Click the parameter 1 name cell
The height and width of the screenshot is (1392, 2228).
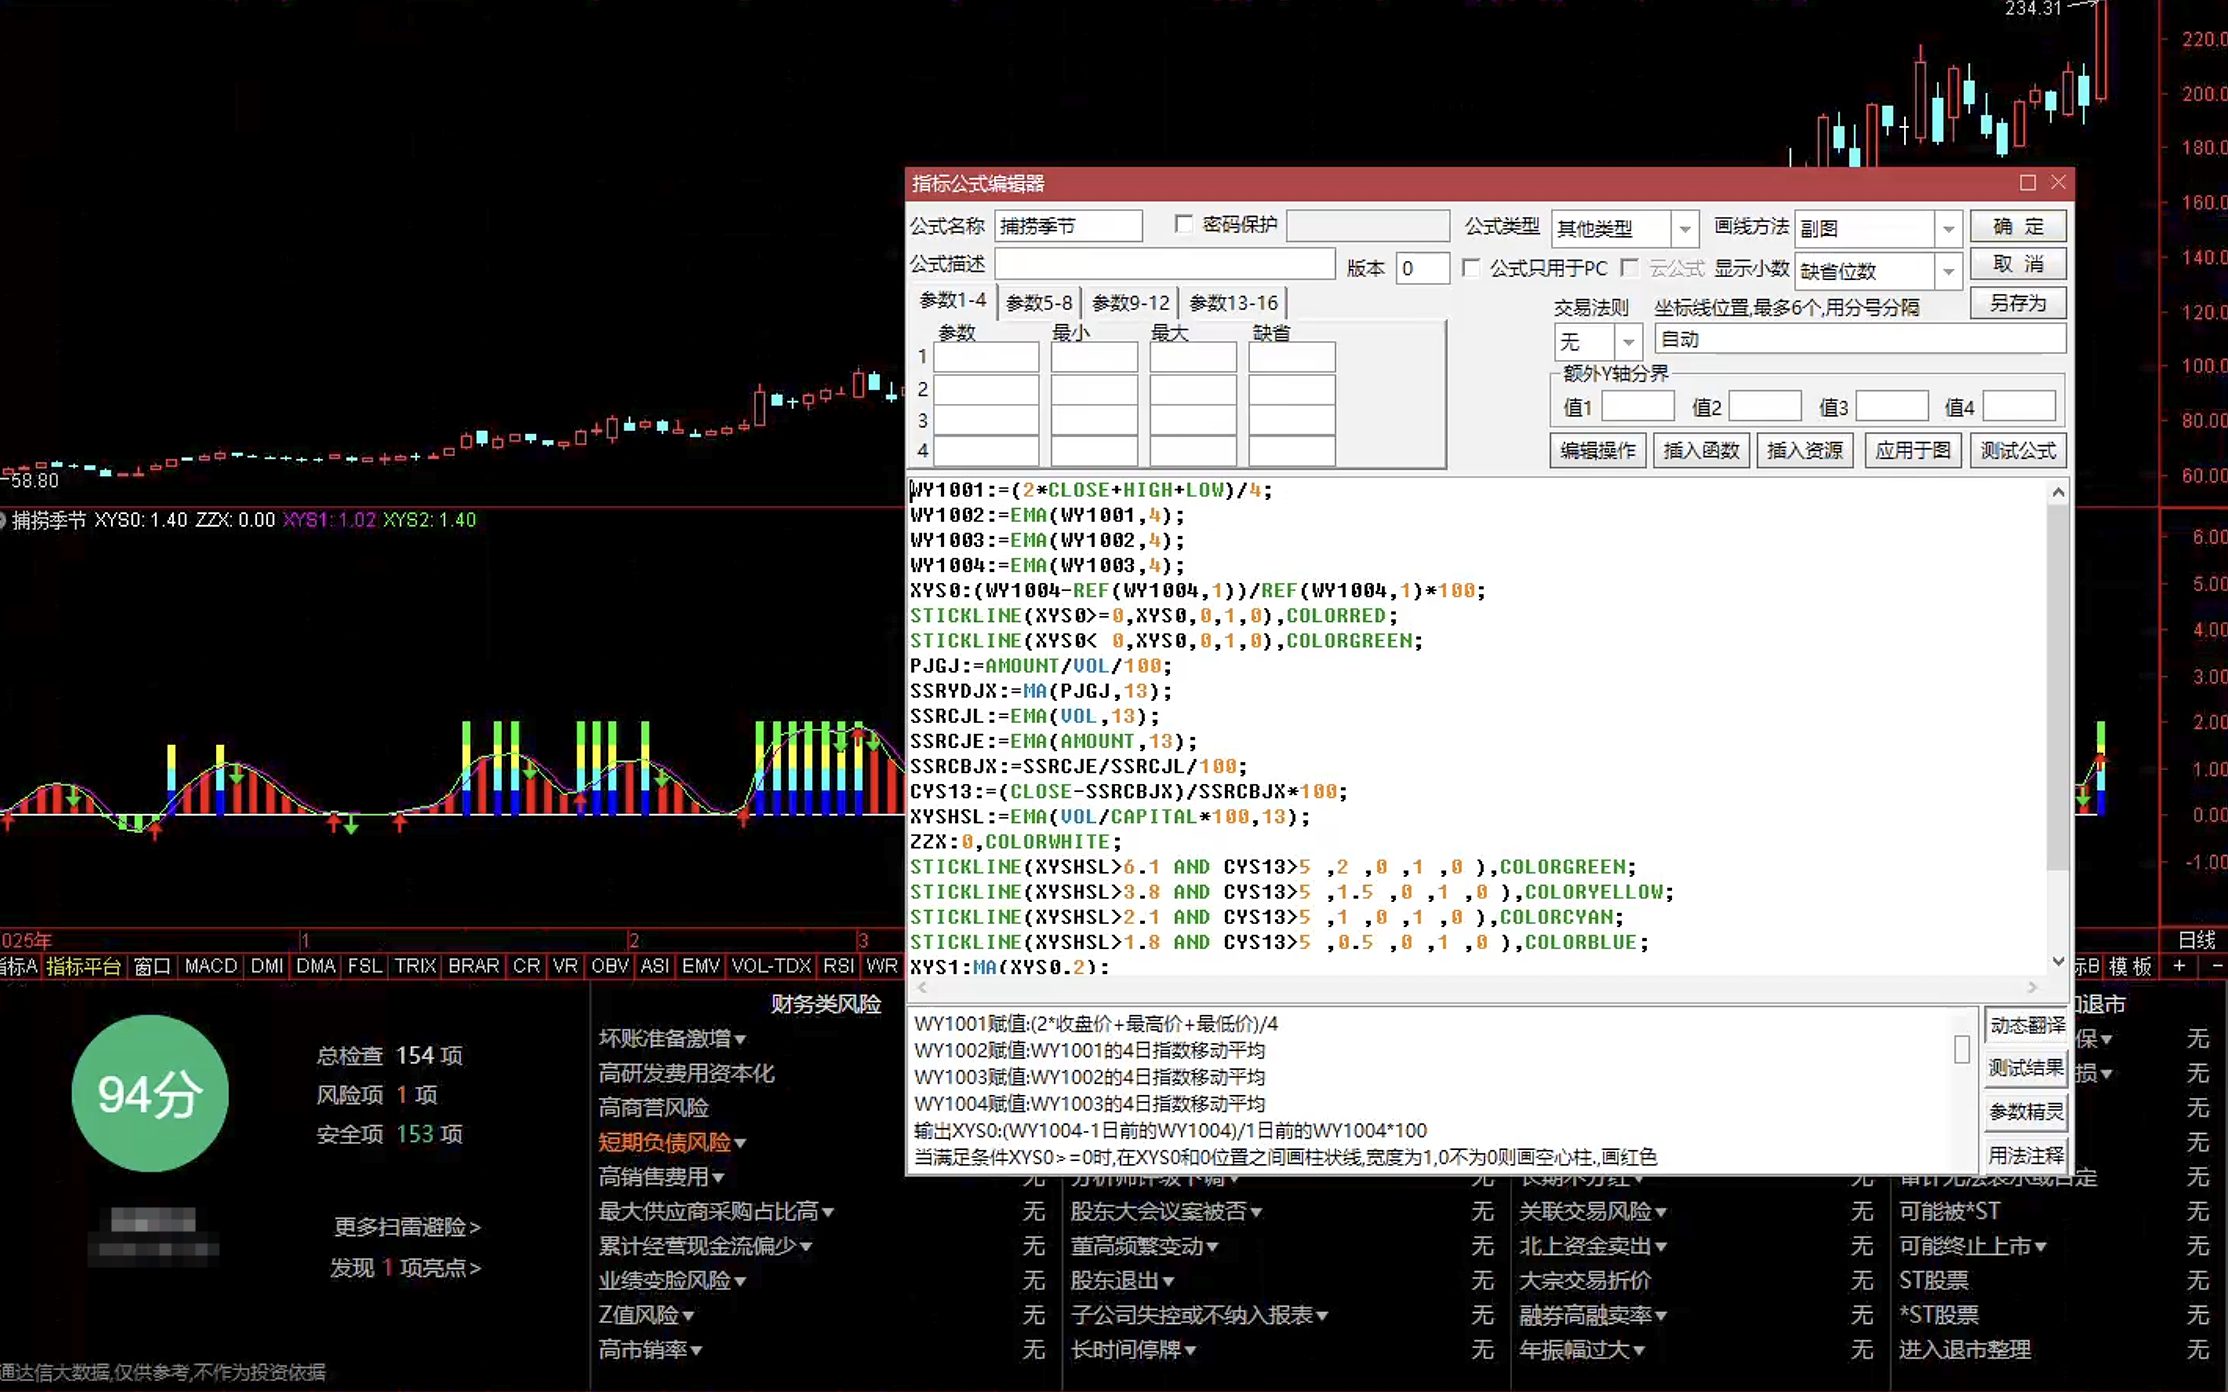(986, 357)
